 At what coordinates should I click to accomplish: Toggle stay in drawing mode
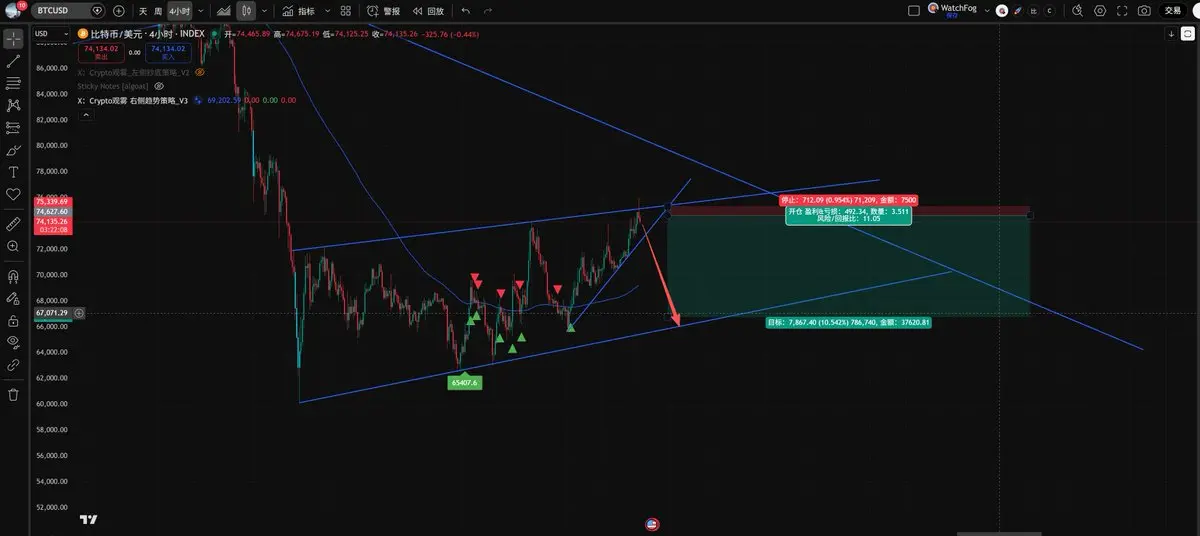click(13, 298)
